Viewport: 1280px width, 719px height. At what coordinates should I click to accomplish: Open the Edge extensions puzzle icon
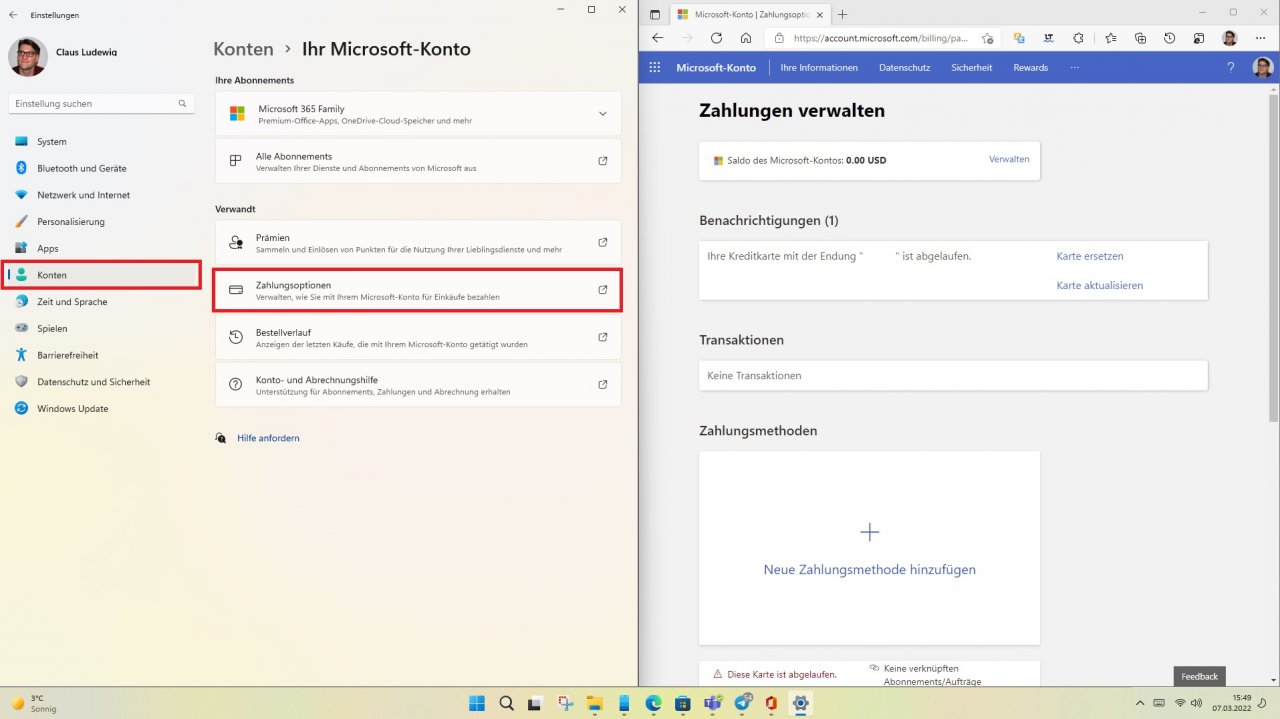pyautogui.click(x=1078, y=38)
